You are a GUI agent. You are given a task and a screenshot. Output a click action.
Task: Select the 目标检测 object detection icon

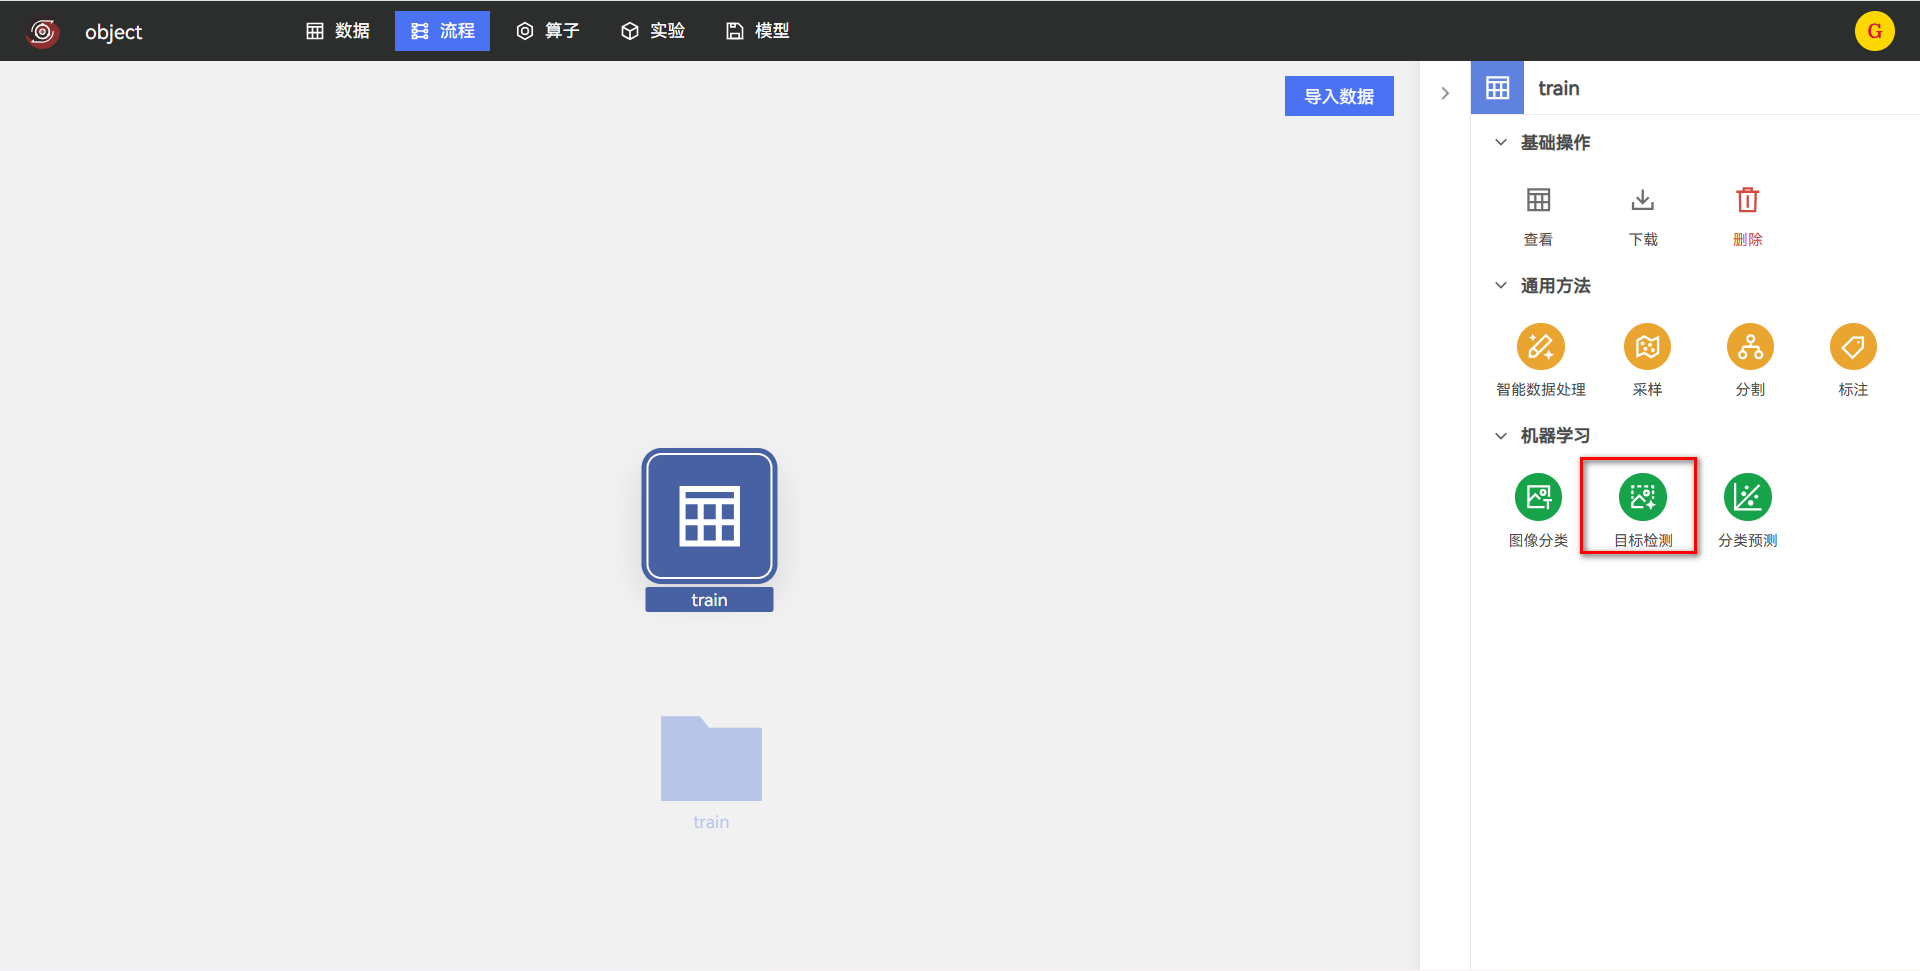point(1643,497)
